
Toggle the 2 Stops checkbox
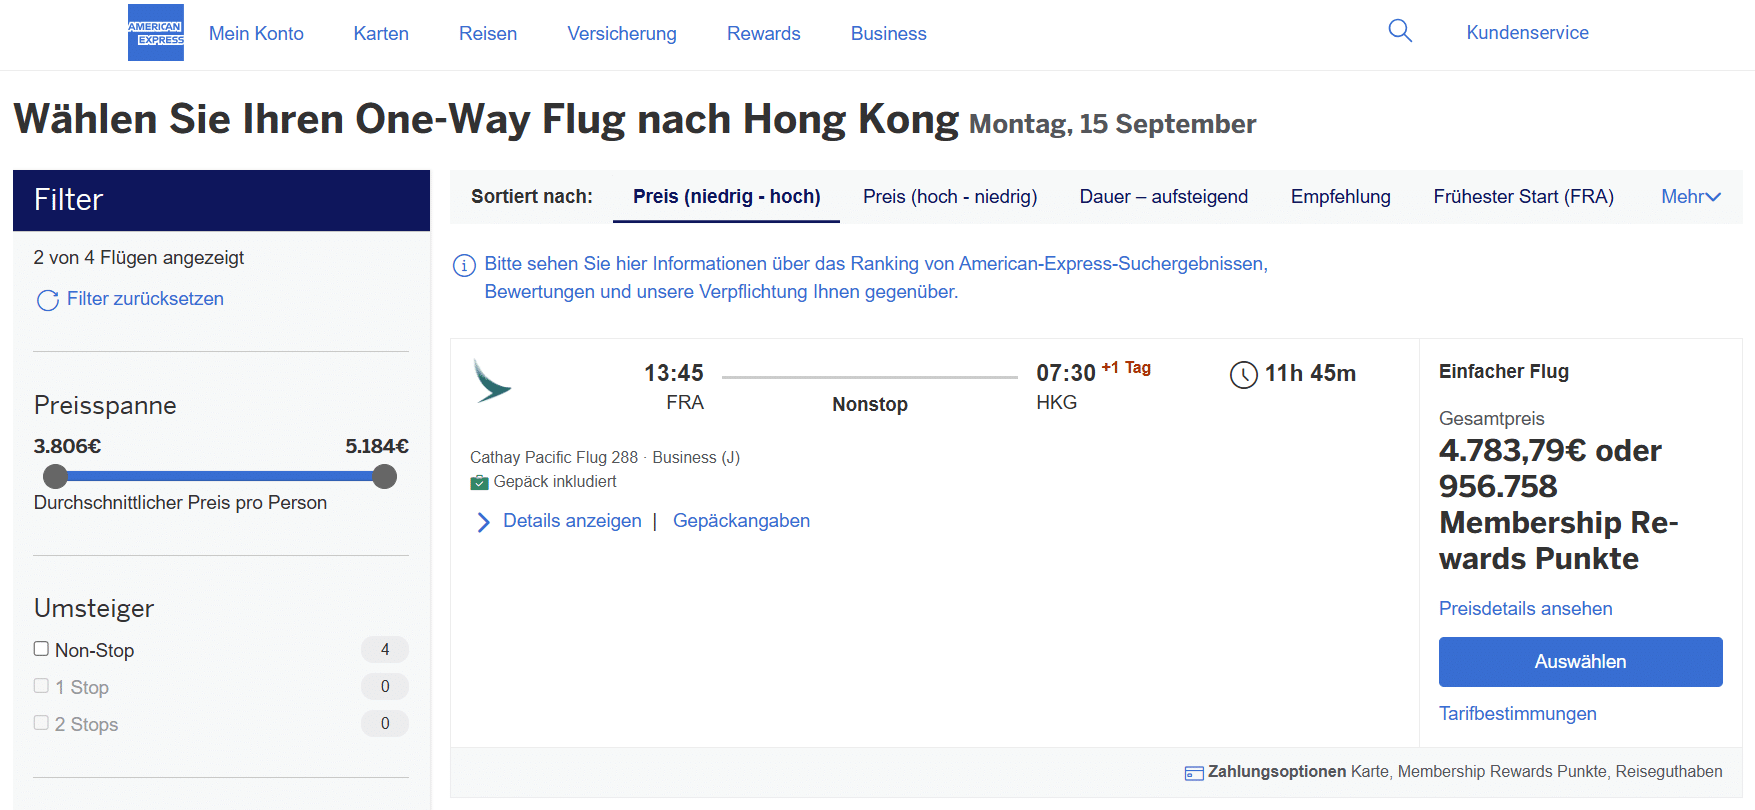[x=41, y=722]
